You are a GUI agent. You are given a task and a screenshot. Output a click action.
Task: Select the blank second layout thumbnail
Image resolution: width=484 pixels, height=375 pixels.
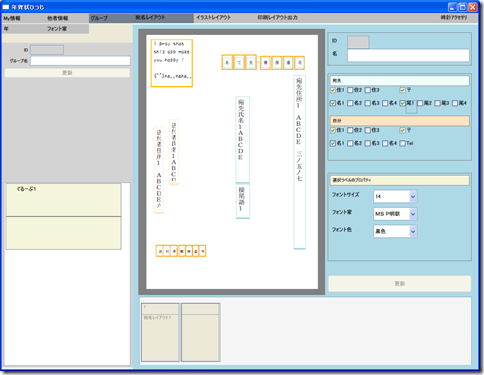coord(201,332)
